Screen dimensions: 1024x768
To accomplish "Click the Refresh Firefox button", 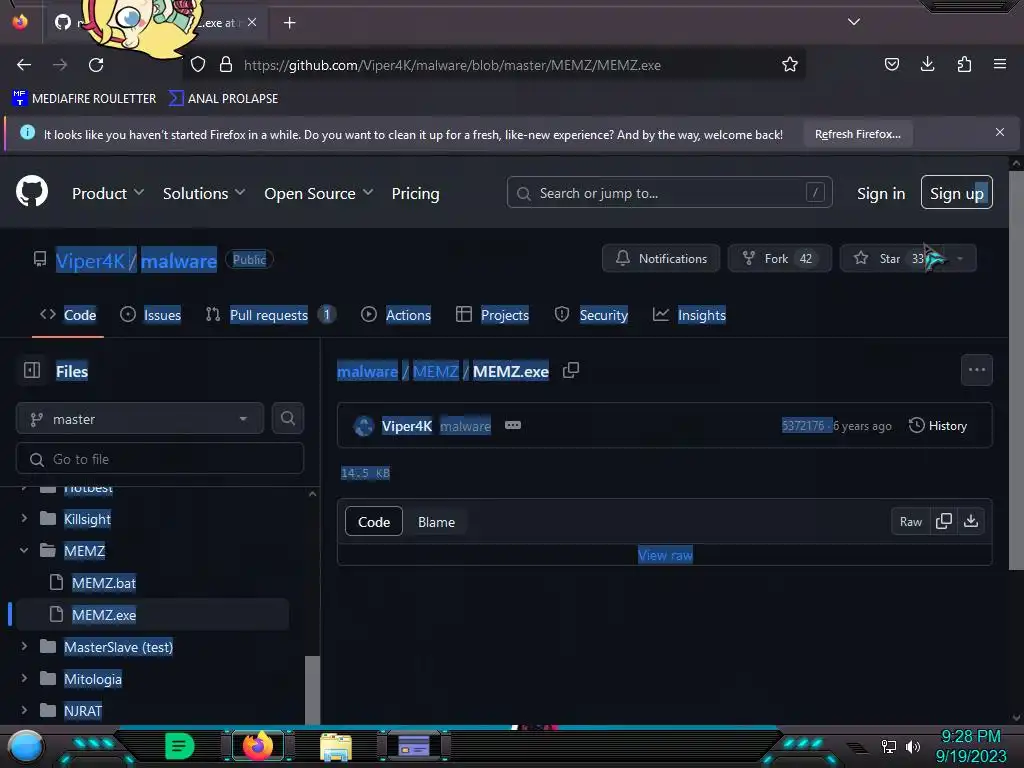I will click(x=857, y=135).
